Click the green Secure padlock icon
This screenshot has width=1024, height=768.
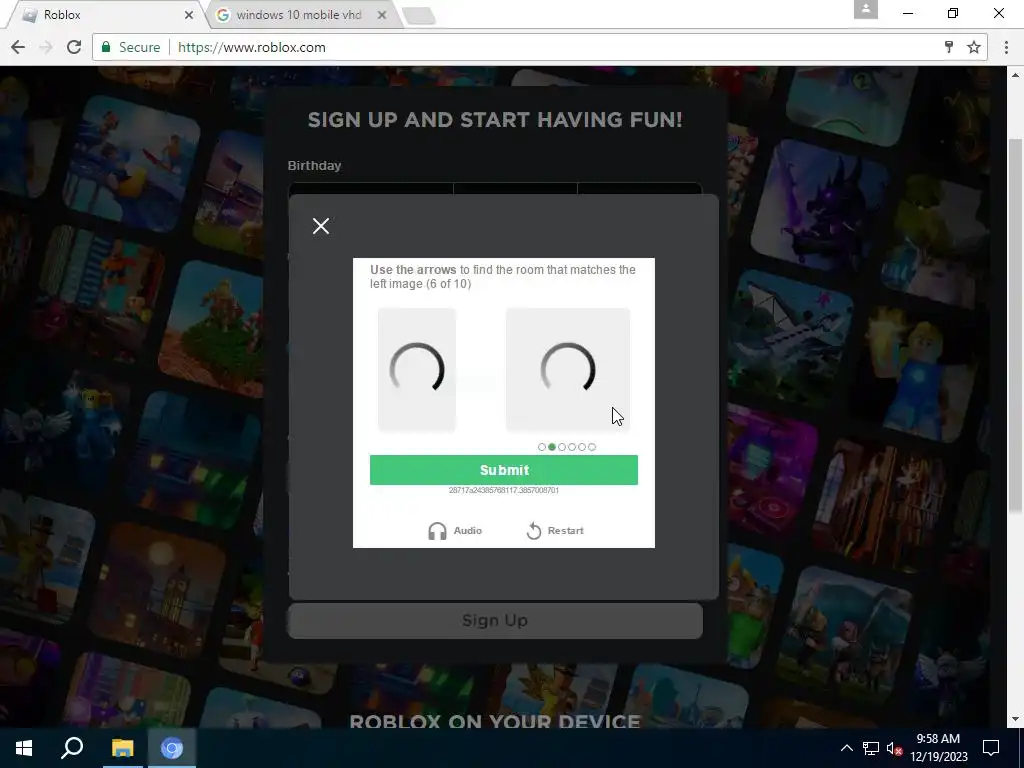coord(106,47)
